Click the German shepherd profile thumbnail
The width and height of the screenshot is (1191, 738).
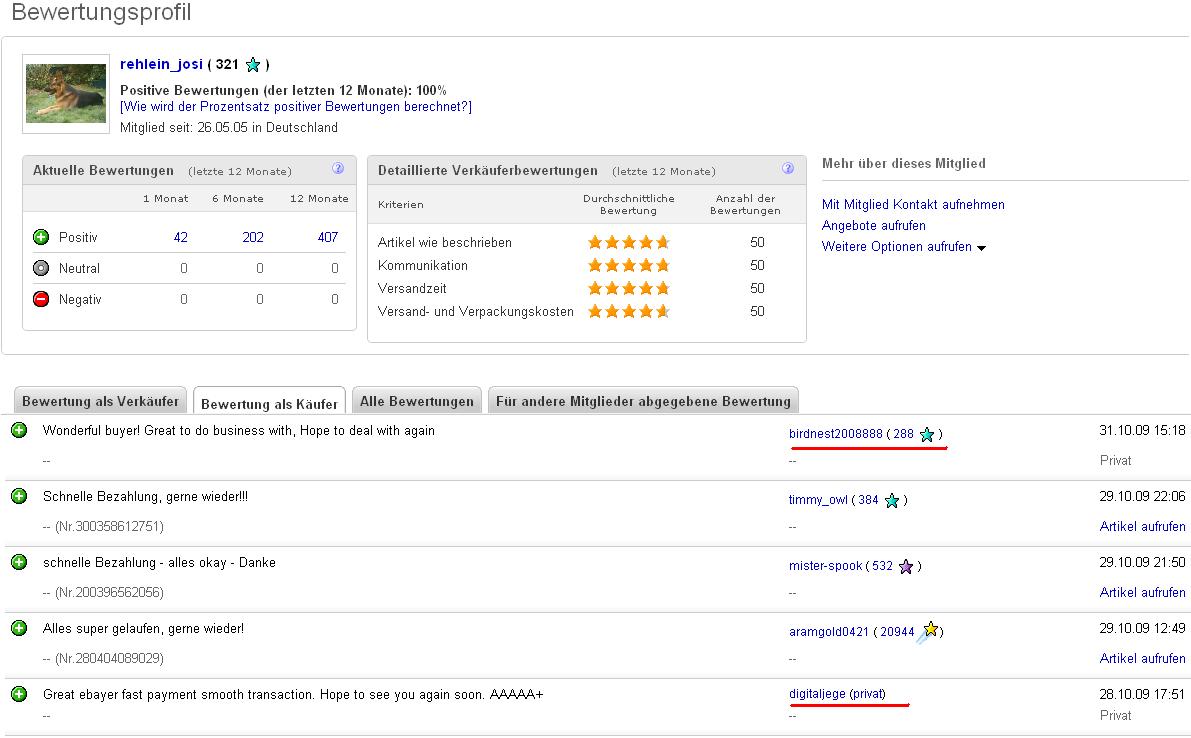click(x=66, y=93)
